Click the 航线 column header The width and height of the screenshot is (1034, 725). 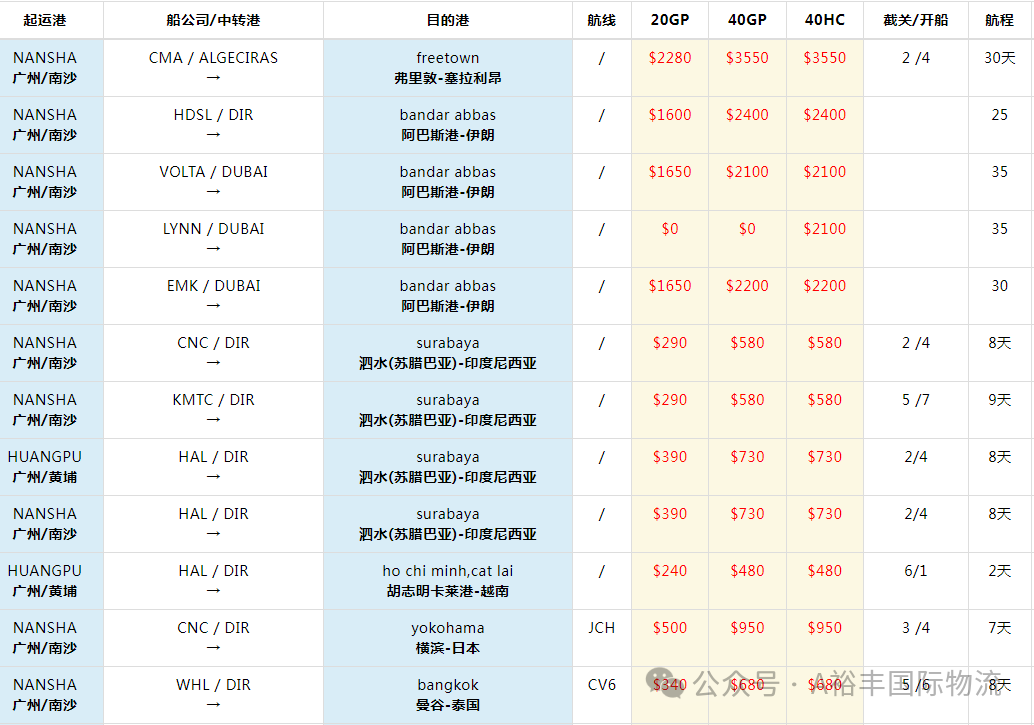(601, 20)
